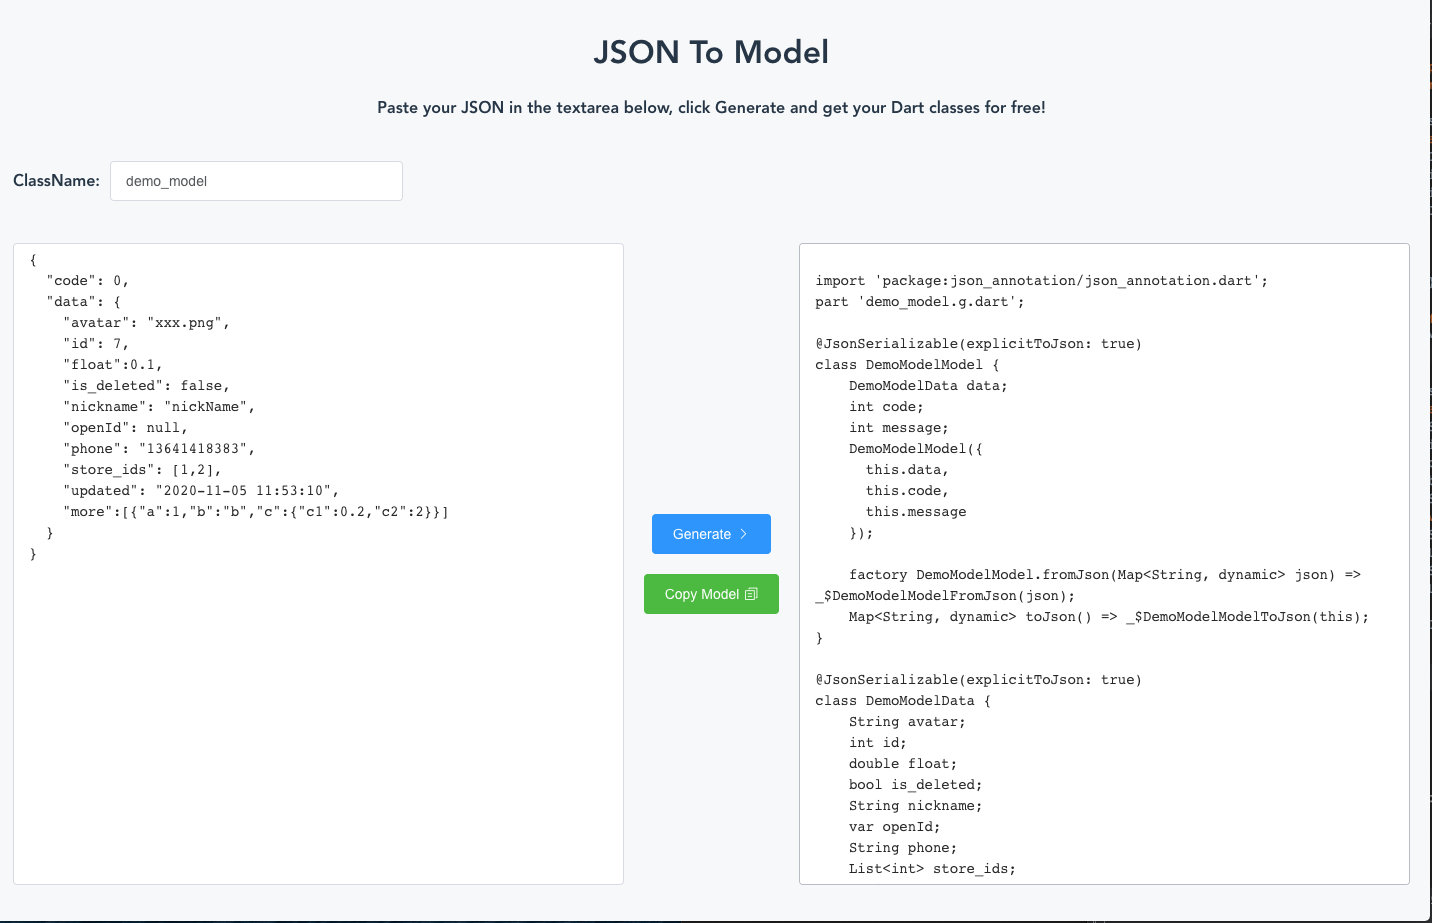Click the toJson() method line
The width and height of the screenshot is (1432, 923).
(x=1109, y=617)
